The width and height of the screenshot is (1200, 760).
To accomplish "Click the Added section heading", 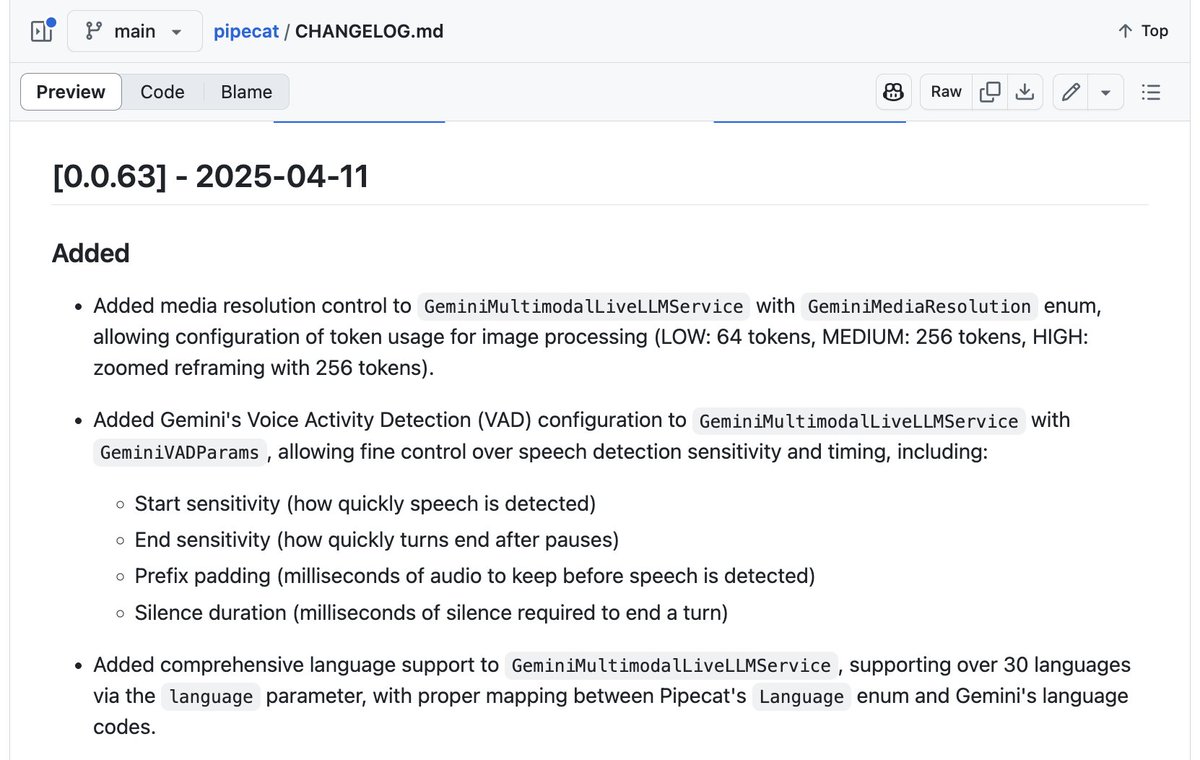I will pos(91,253).
